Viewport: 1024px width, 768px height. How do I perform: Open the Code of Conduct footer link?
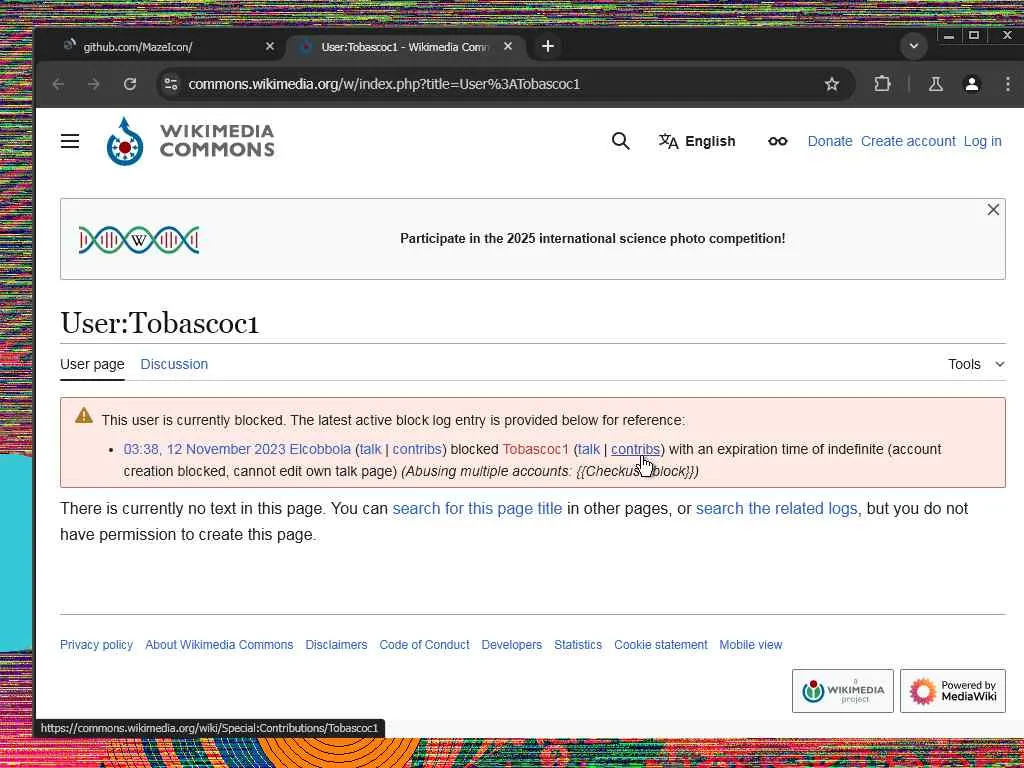click(424, 645)
